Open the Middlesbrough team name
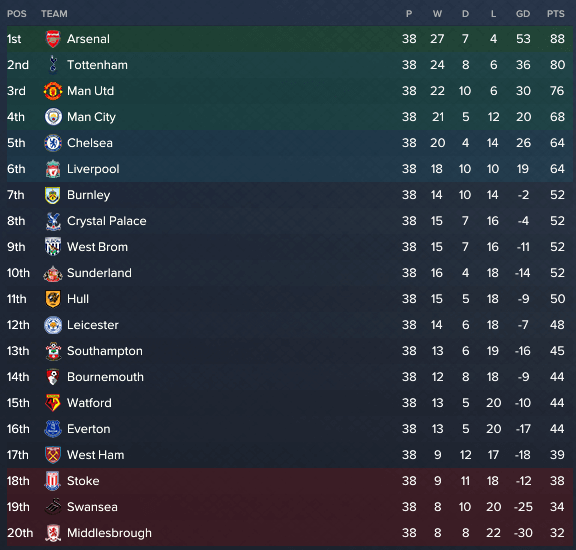The image size is (576, 550). tap(109, 533)
